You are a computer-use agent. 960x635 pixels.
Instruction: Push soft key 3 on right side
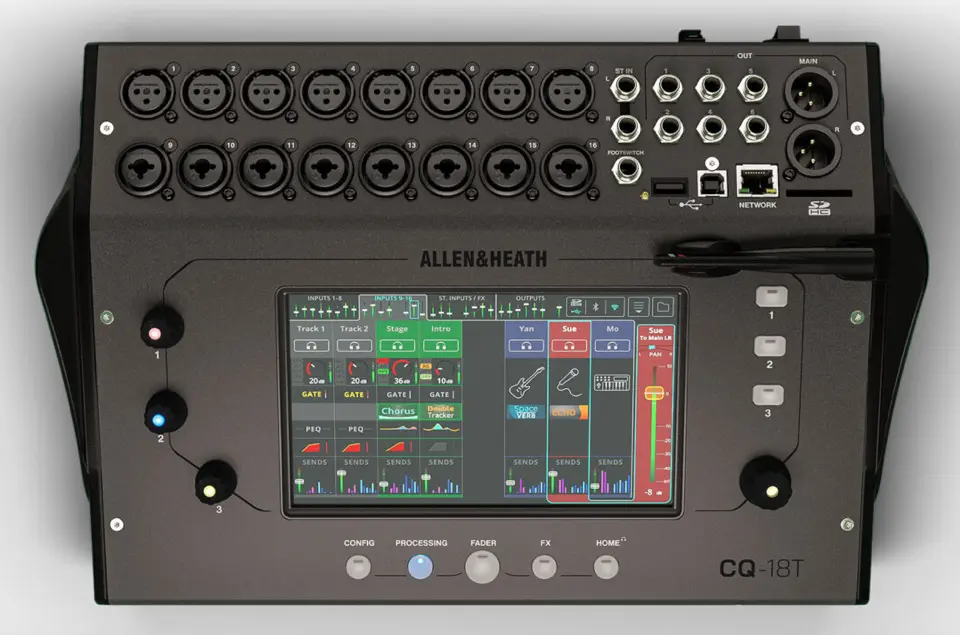coord(768,395)
